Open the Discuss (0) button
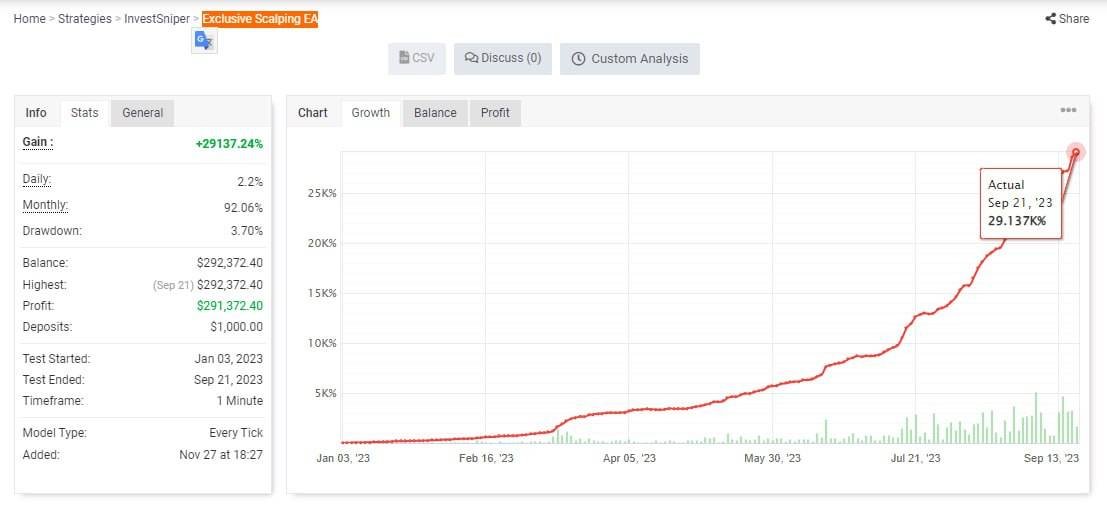The height and width of the screenshot is (507, 1107). 503,58
